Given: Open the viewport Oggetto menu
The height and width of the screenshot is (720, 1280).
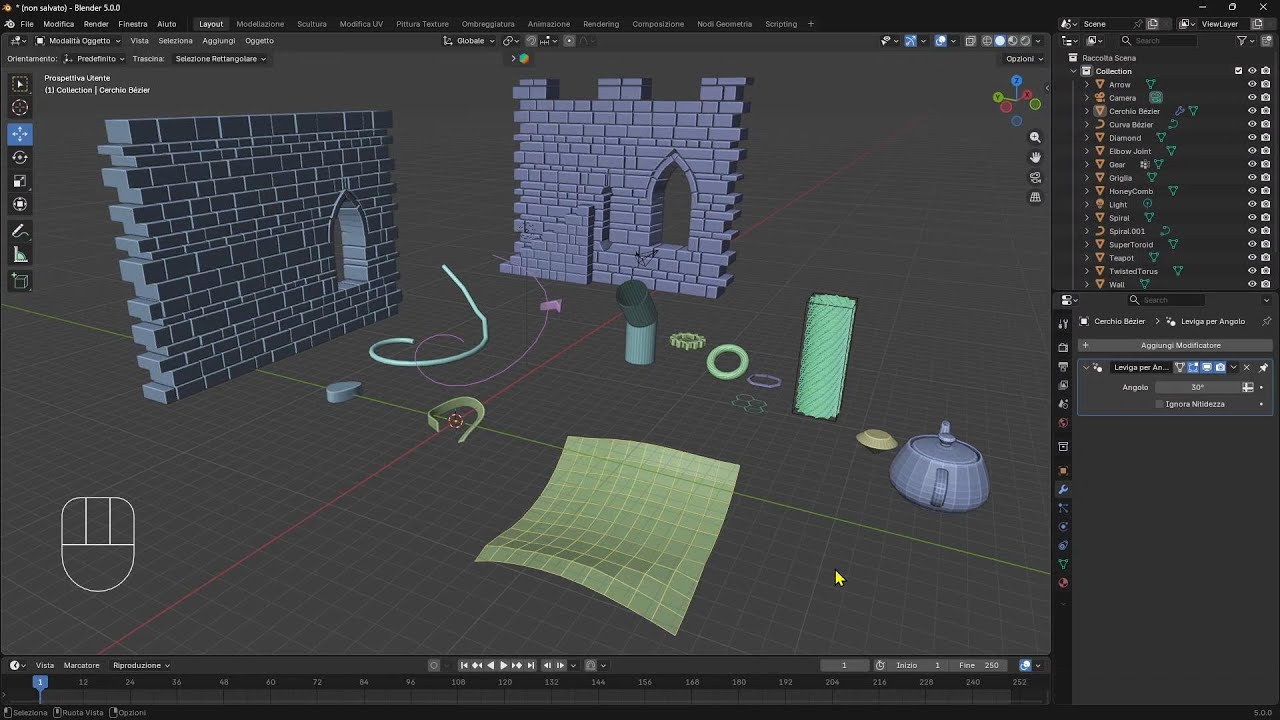Looking at the screenshot, I should click(x=259, y=41).
